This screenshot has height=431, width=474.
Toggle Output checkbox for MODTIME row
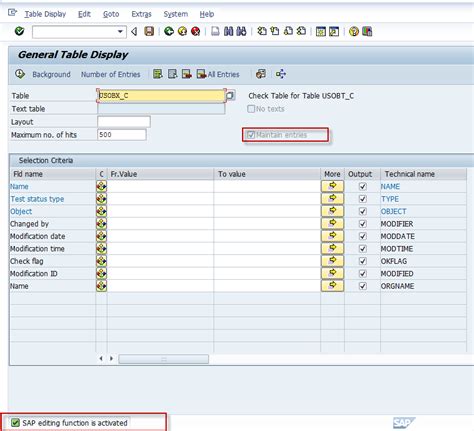click(x=363, y=249)
